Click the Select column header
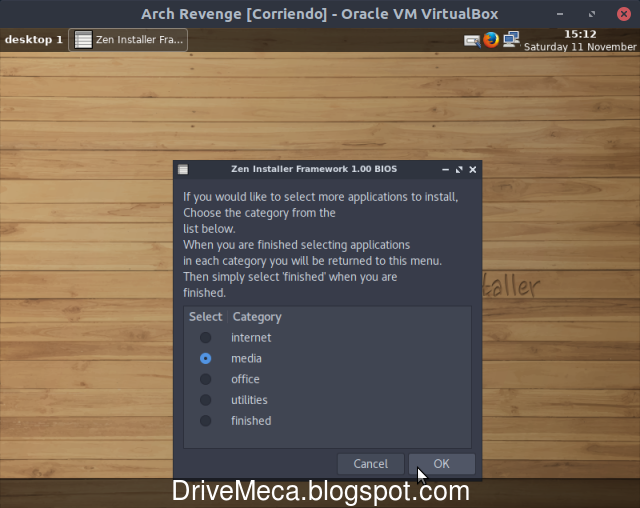Image resolution: width=640 pixels, height=508 pixels. (205, 317)
